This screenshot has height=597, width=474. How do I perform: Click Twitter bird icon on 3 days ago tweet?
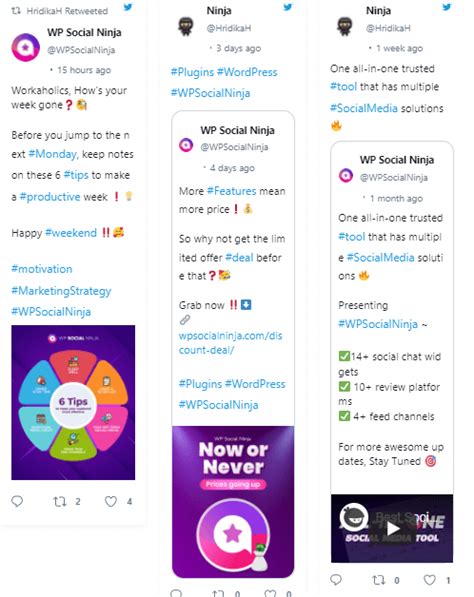(288, 6)
